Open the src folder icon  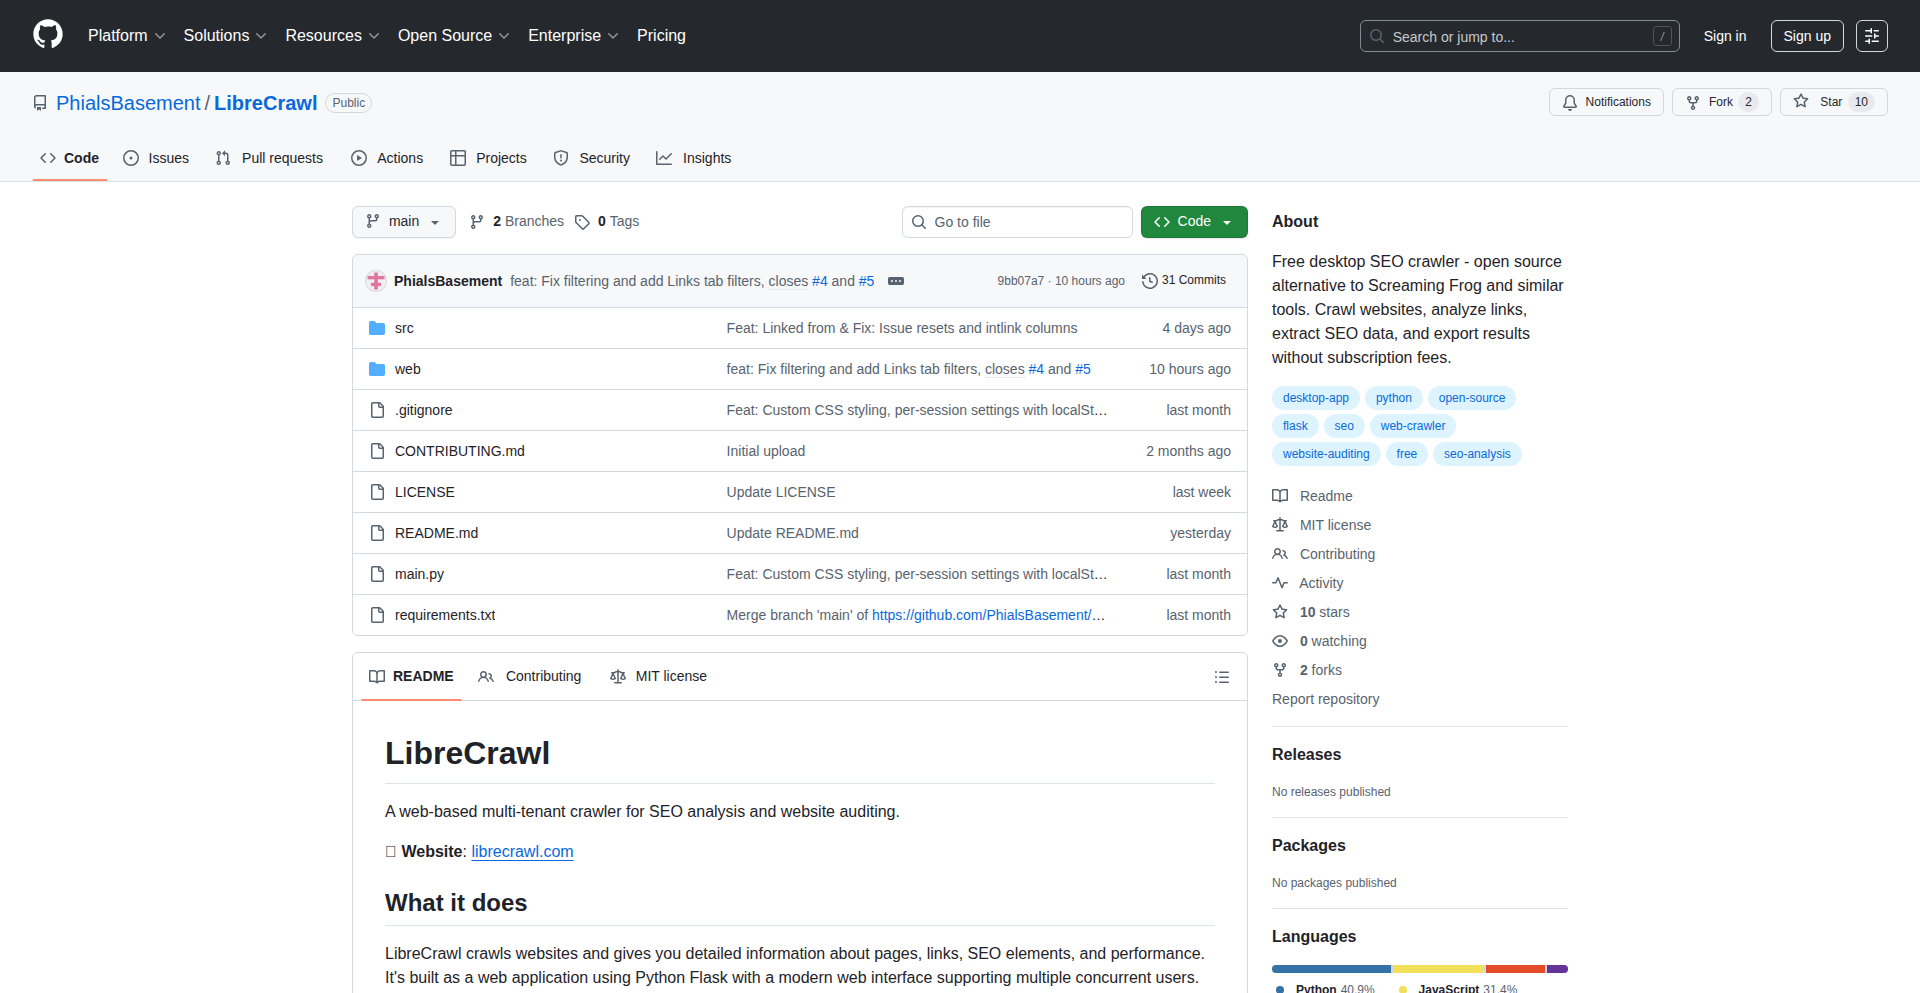click(x=377, y=327)
